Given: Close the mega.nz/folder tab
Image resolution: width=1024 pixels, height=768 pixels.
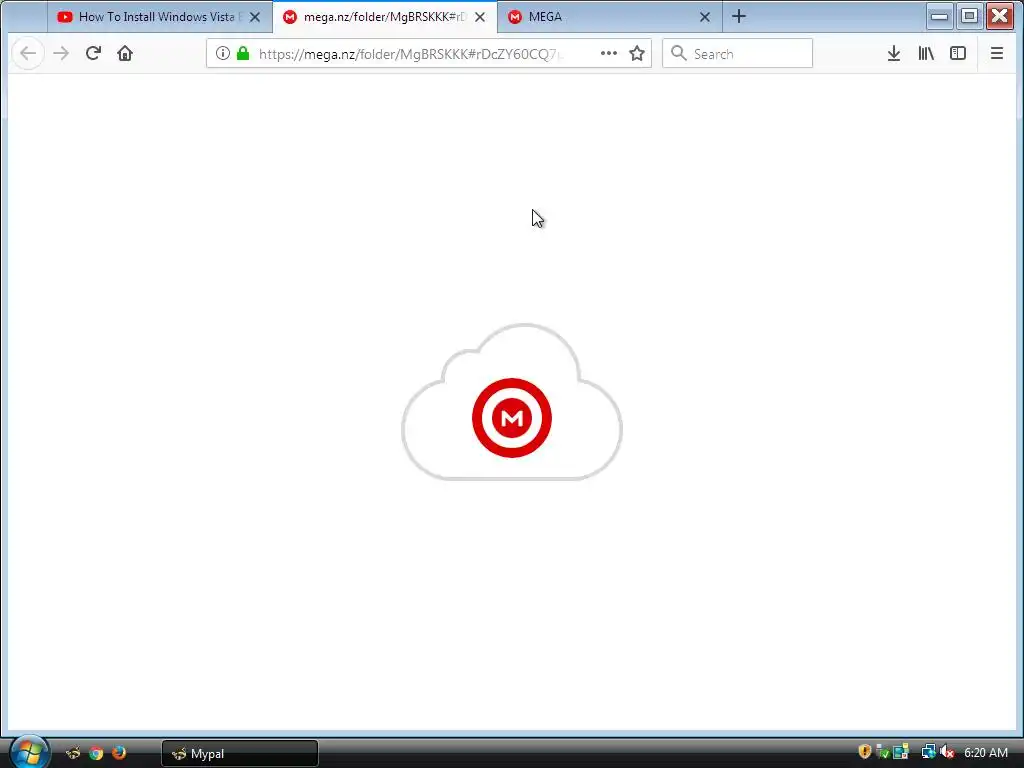Looking at the screenshot, I should click(x=480, y=17).
